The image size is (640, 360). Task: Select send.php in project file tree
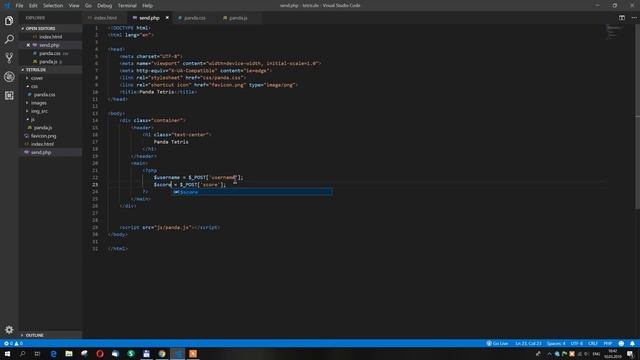click(x=51, y=152)
